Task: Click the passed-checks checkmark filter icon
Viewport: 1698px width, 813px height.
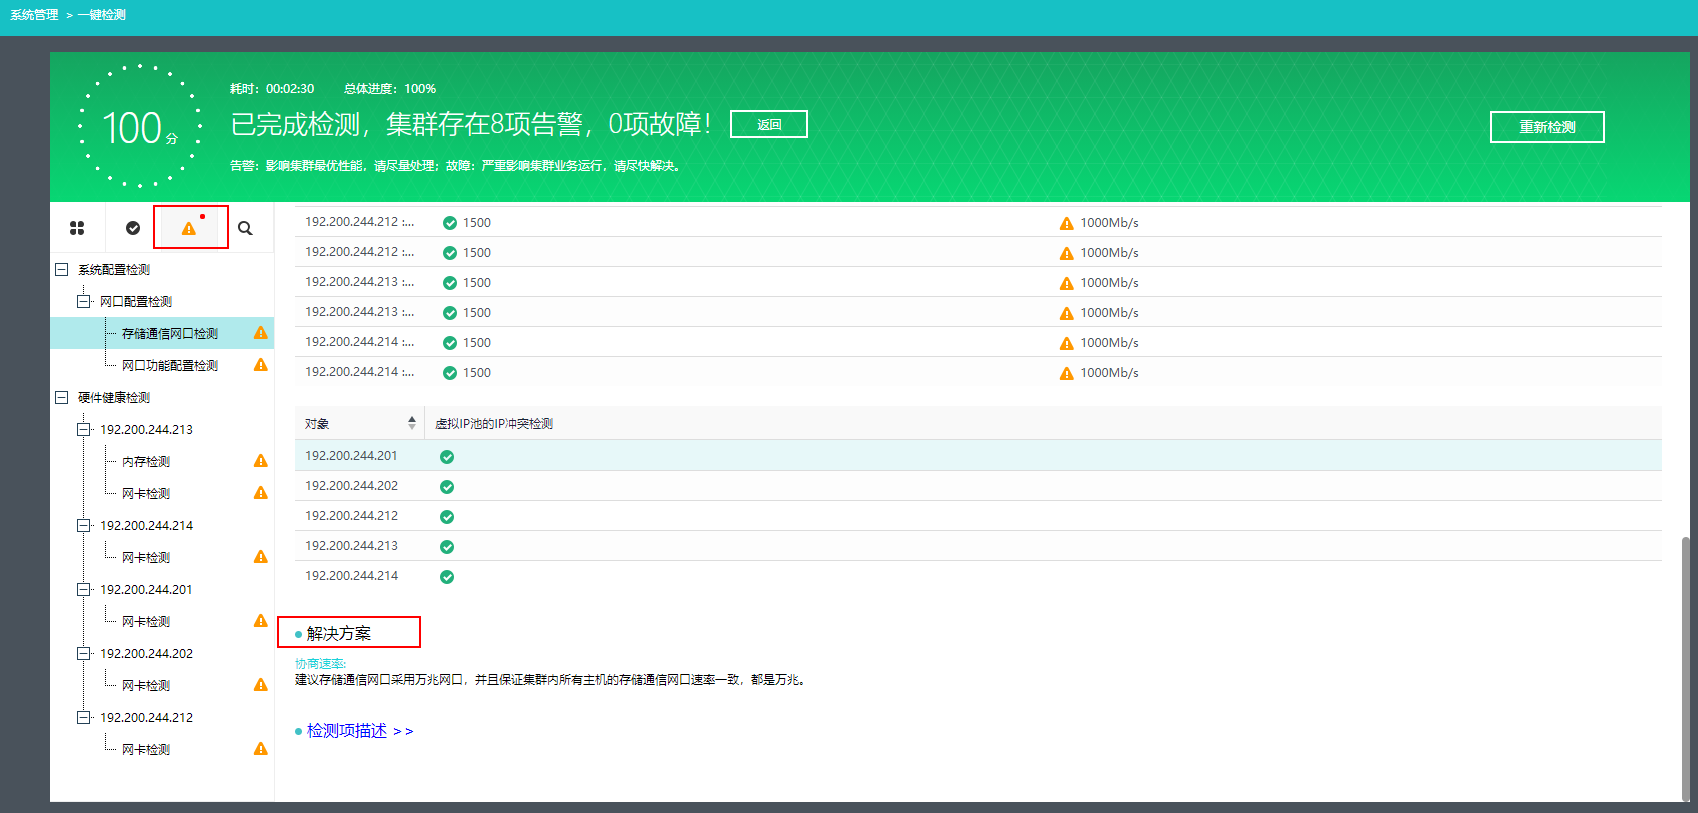Action: click(x=133, y=228)
